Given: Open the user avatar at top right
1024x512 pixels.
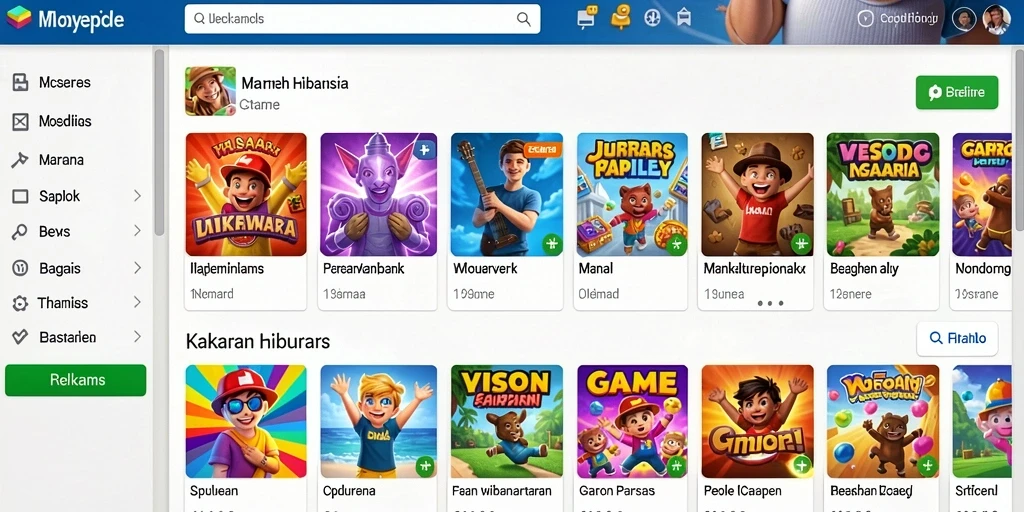Looking at the screenshot, I should tap(996, 20).
